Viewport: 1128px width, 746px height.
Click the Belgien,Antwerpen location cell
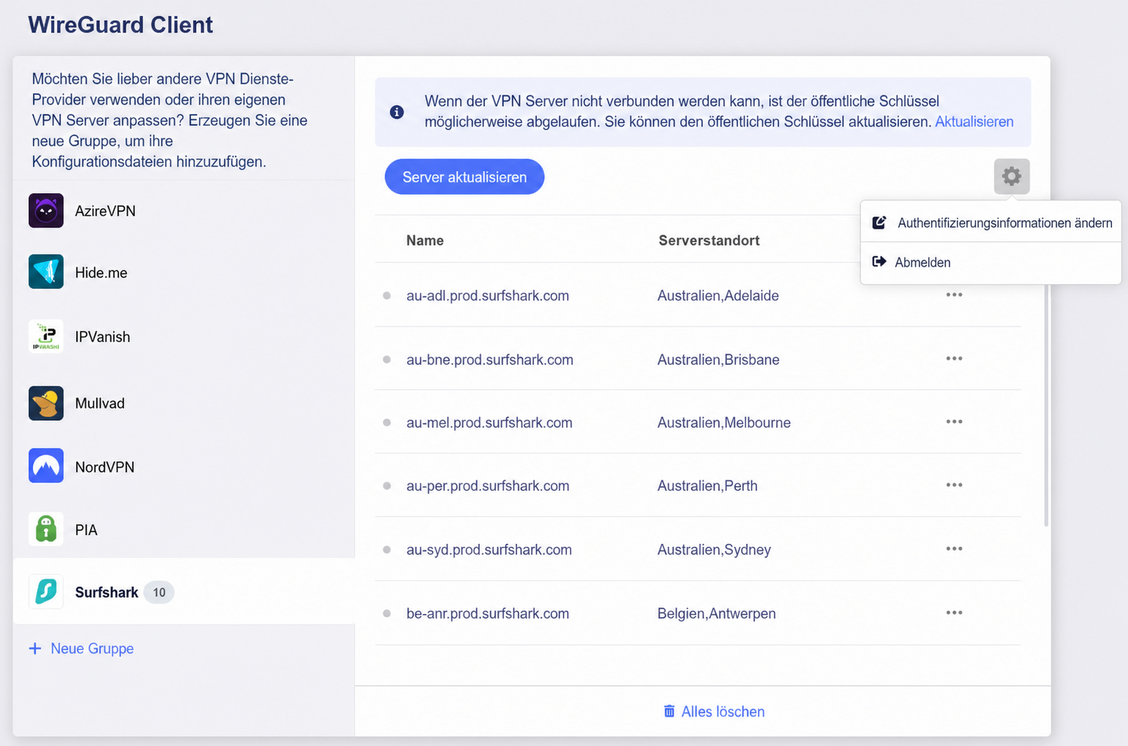point(717,614)
